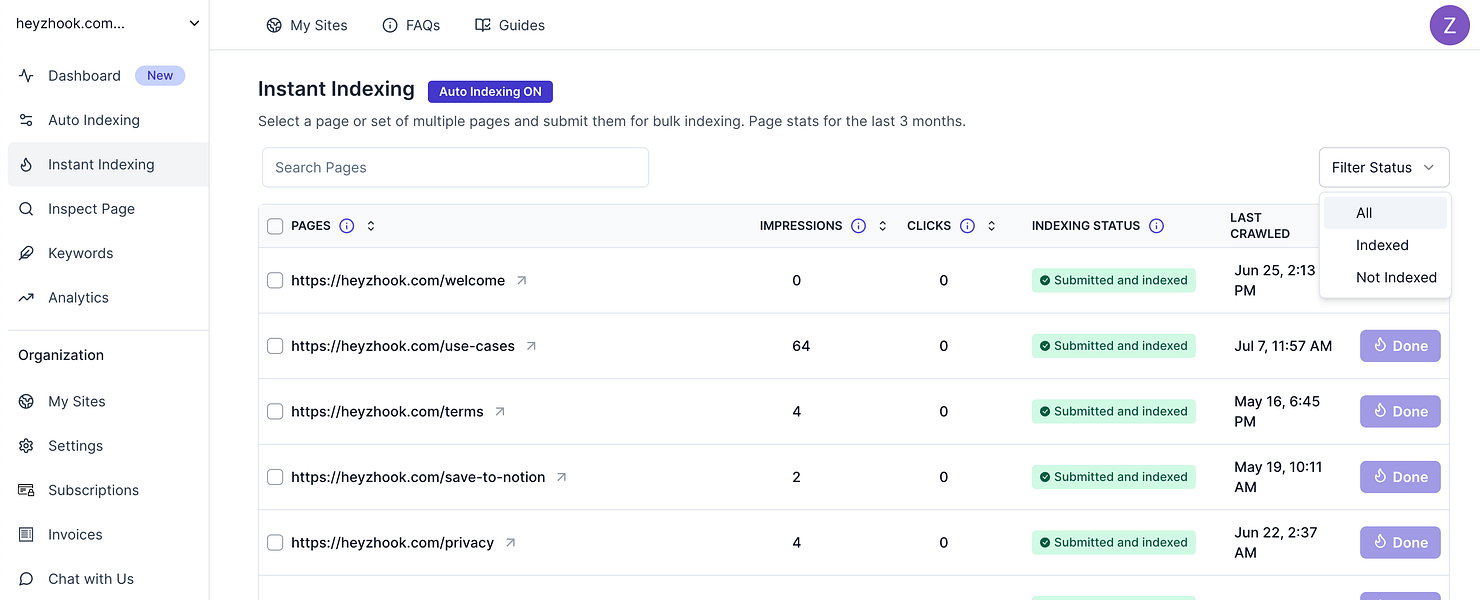1480x600 pixels.
Task: Collapse the Filter Status dropdown
Action: 1383,168
